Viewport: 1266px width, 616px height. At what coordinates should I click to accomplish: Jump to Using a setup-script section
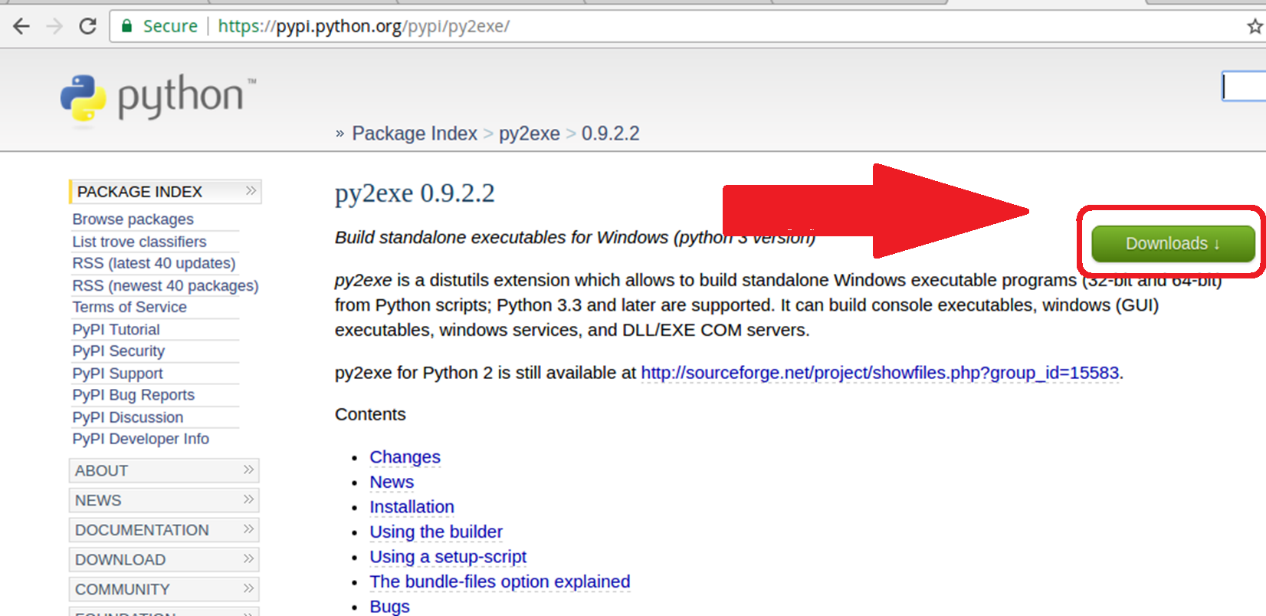(x=448, y=557)
